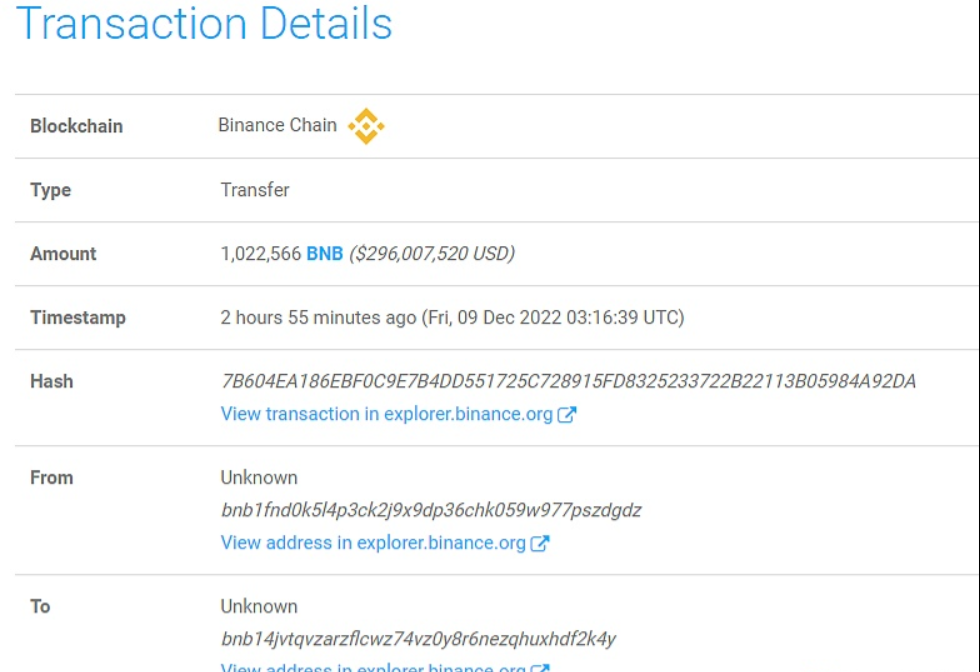980x672 pixels.
Task: Select the transaction hash string
Action: (568, 381)
